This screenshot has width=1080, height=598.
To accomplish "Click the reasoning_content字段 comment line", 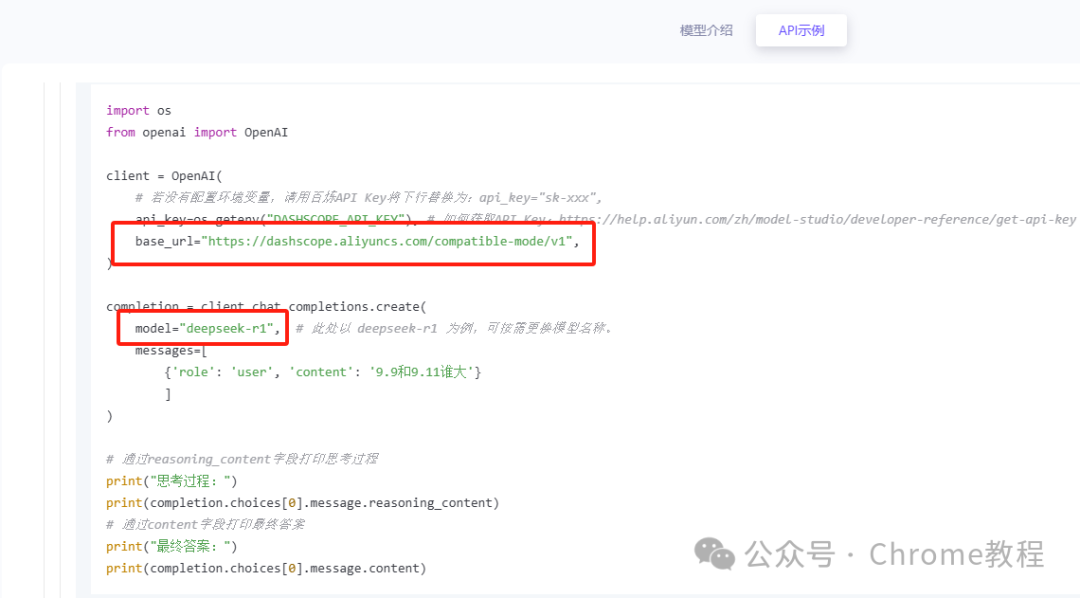I will [x=242, y=459].
